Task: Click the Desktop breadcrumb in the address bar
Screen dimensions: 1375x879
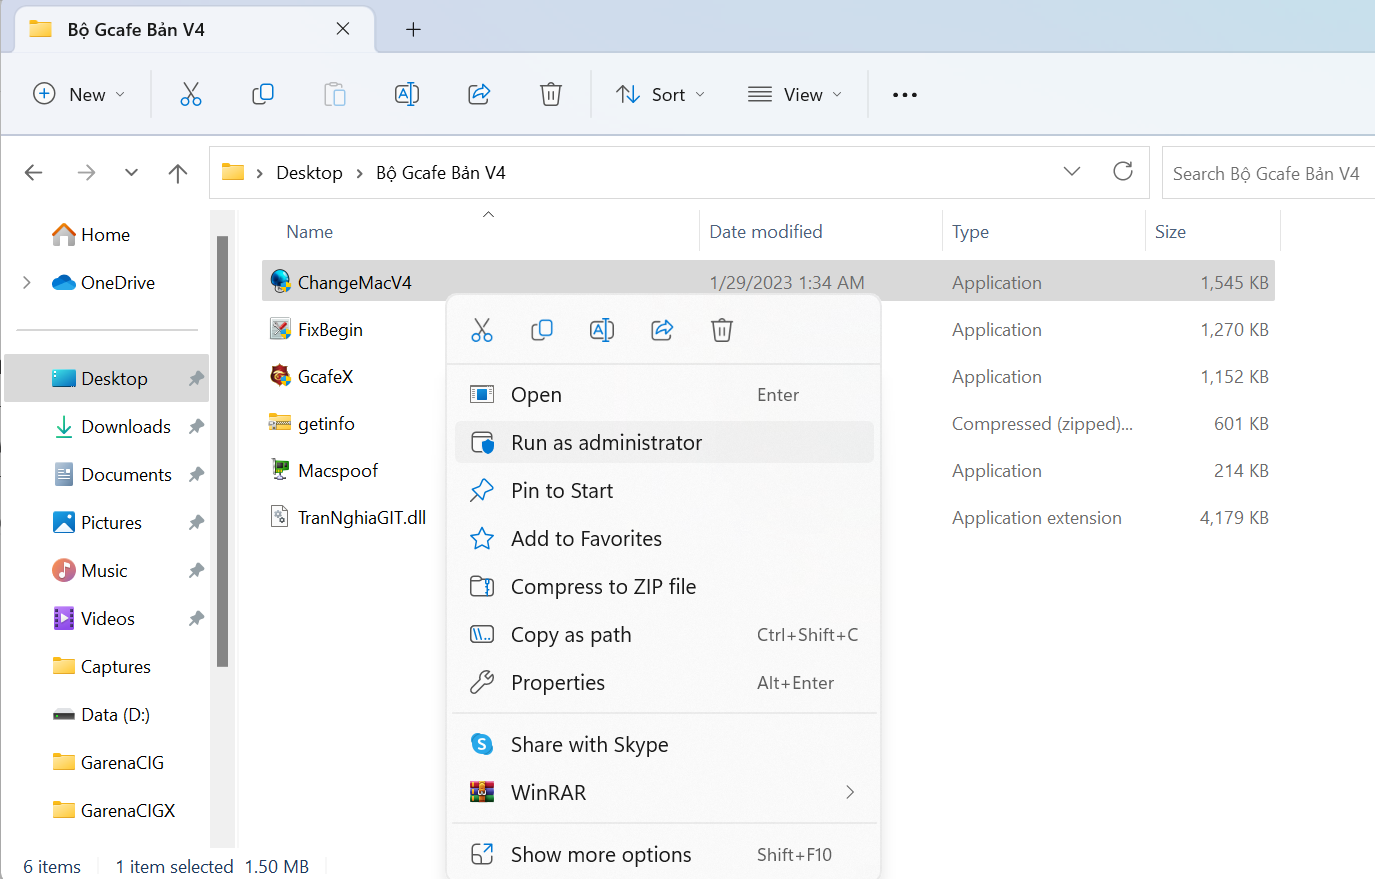Action: click(309, 173)
